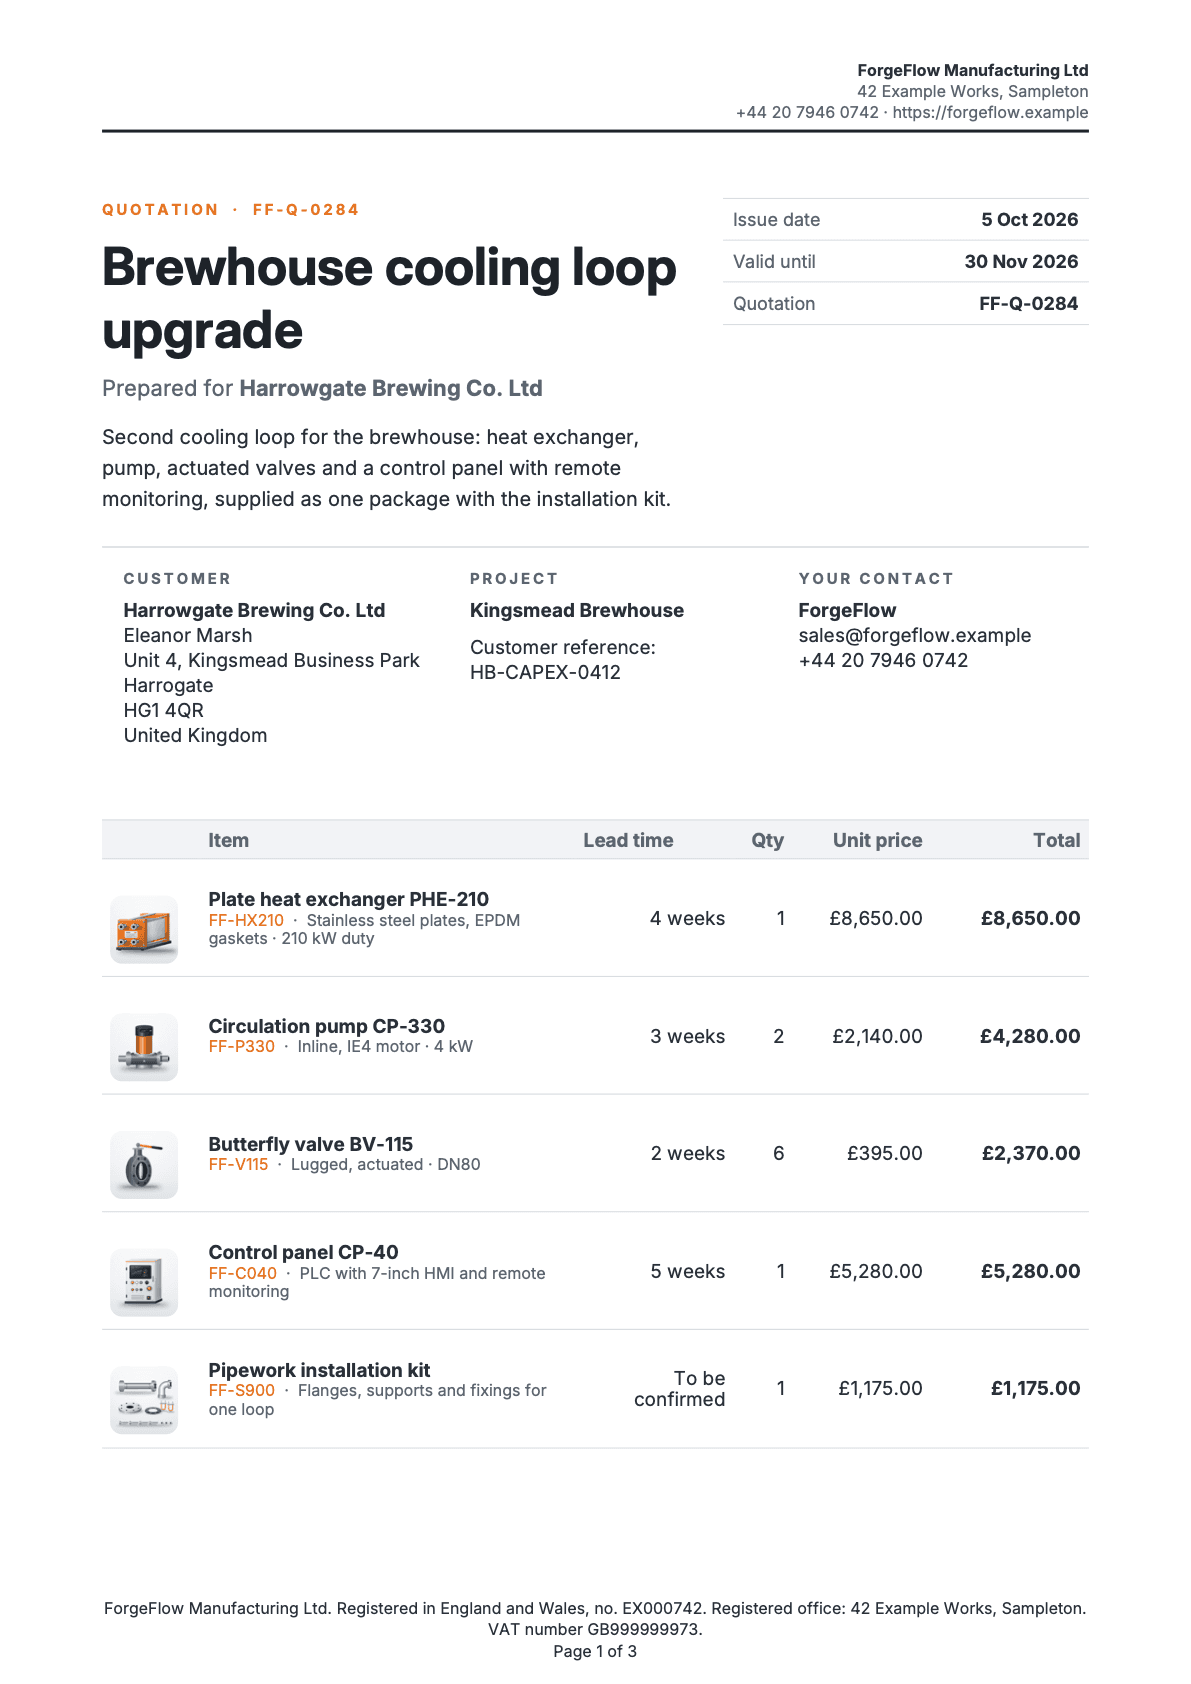Click the total '£1,175.00' in bold

point(1035,1388)
